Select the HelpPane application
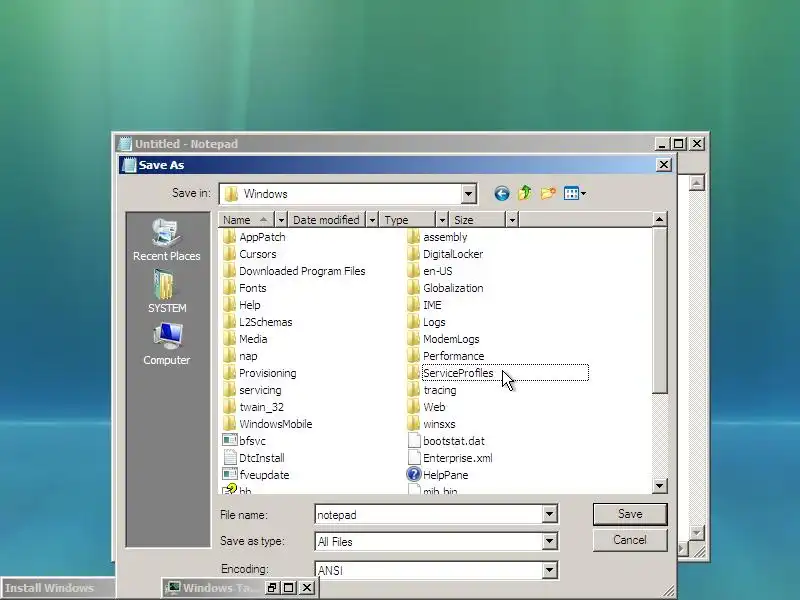The height and width of the screenshot is (600, 800). coord(438,475)
